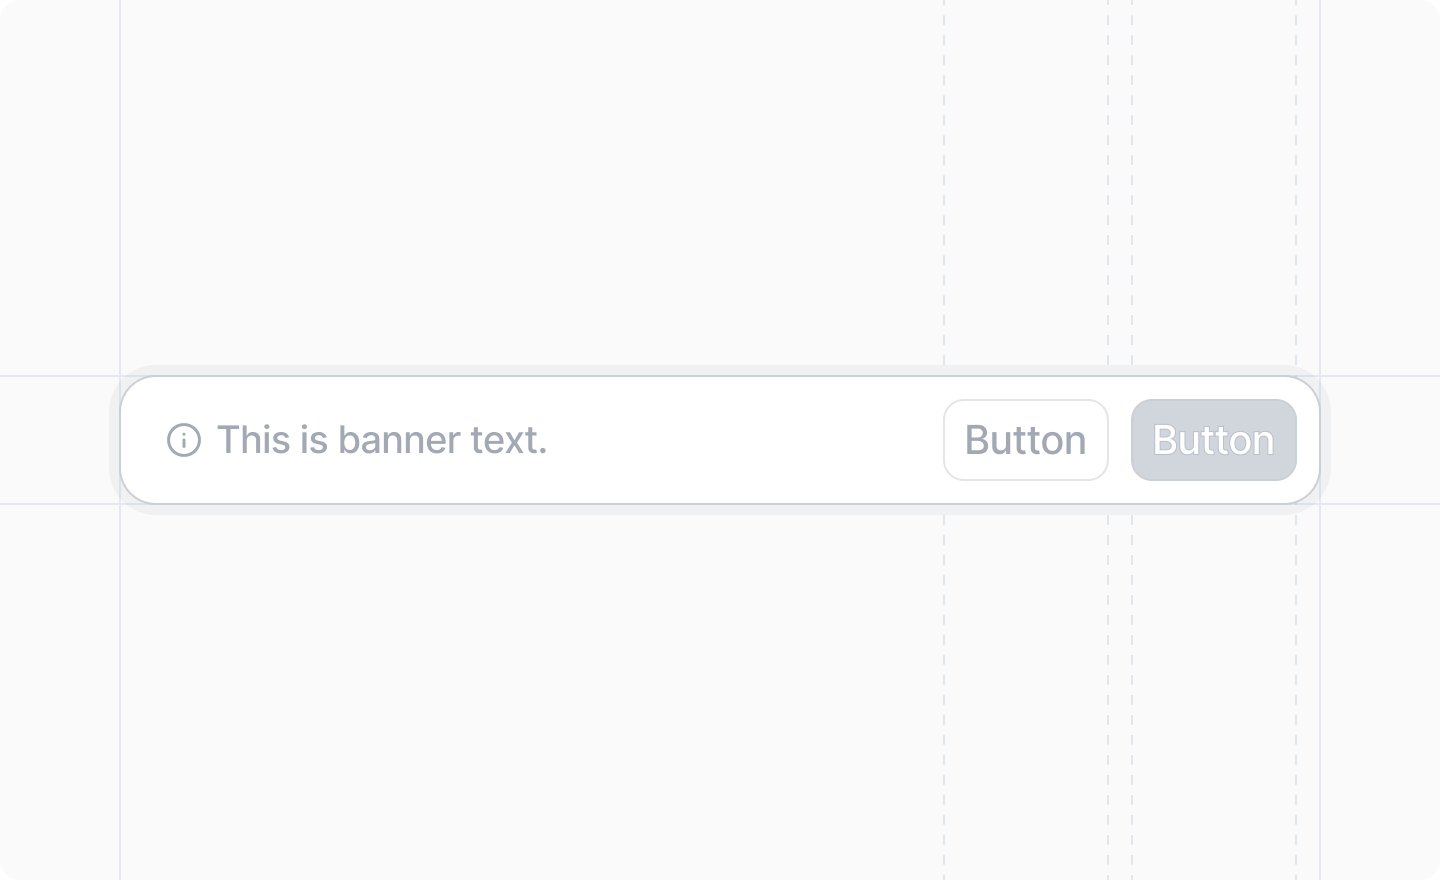Select the information icon left of banner text
The width and height of the screenshot is (1440, 880).
click(x=184, y=440)
